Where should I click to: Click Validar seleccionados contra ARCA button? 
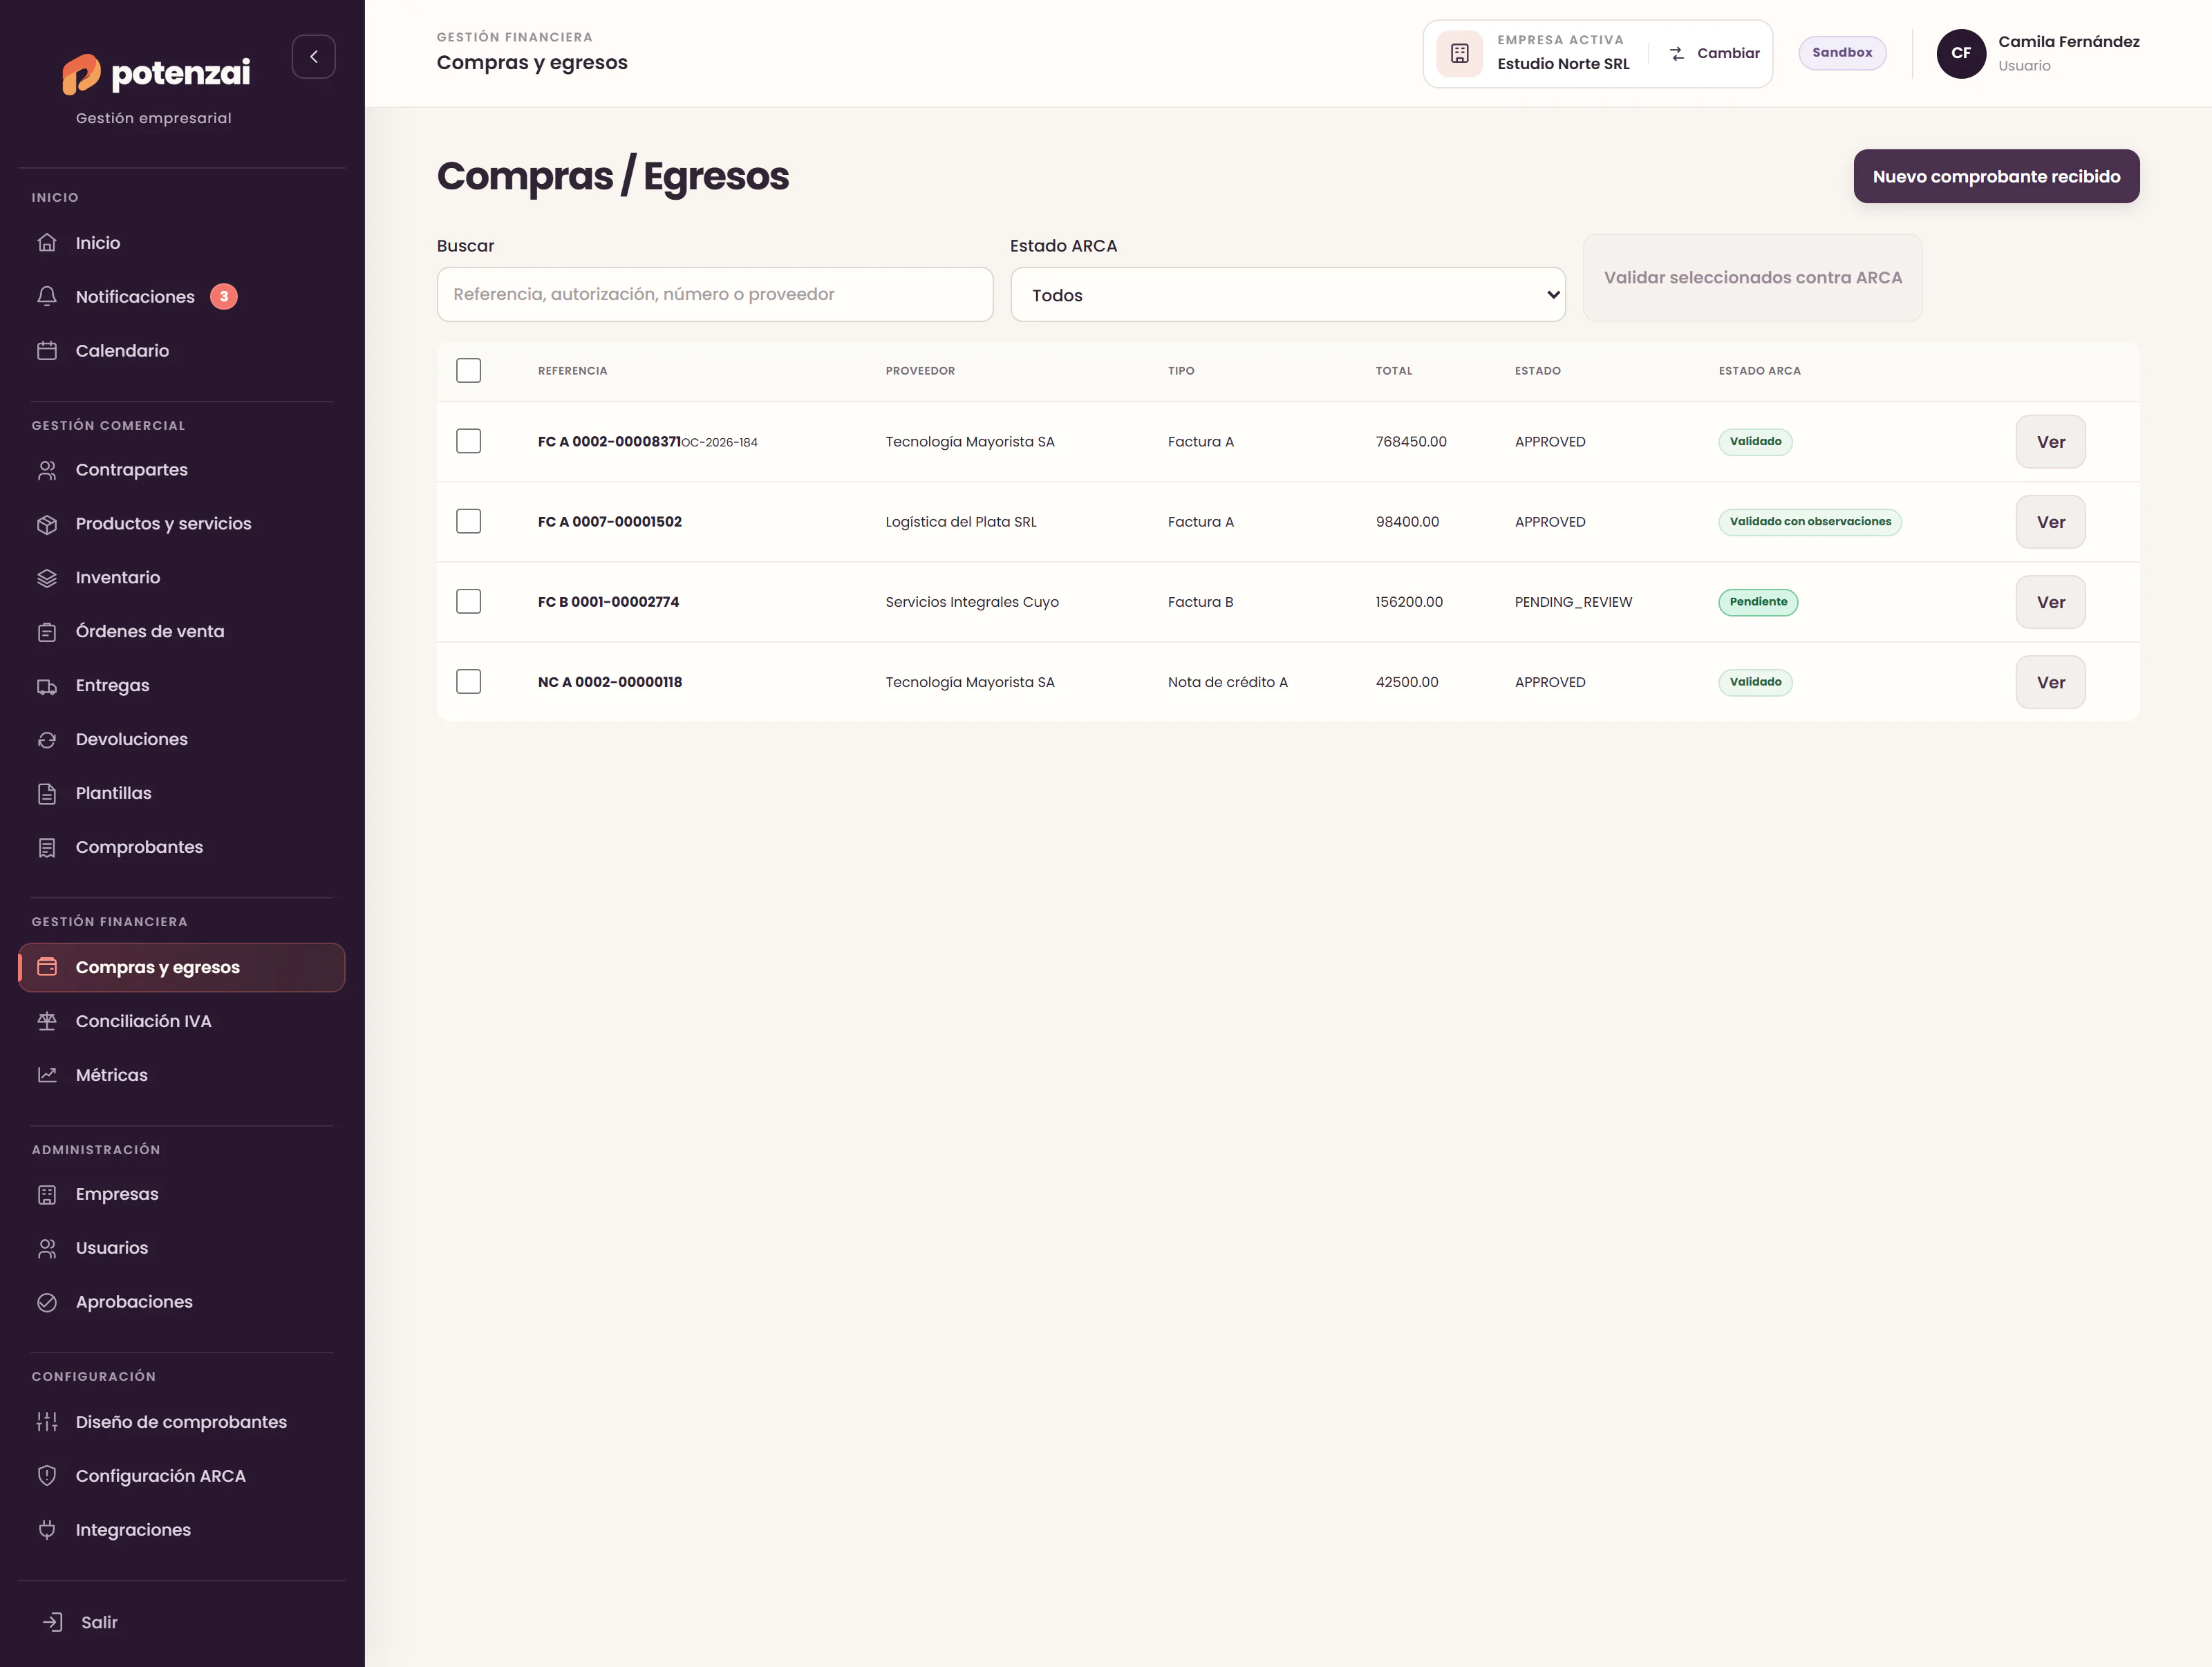tap(1752, 278)
